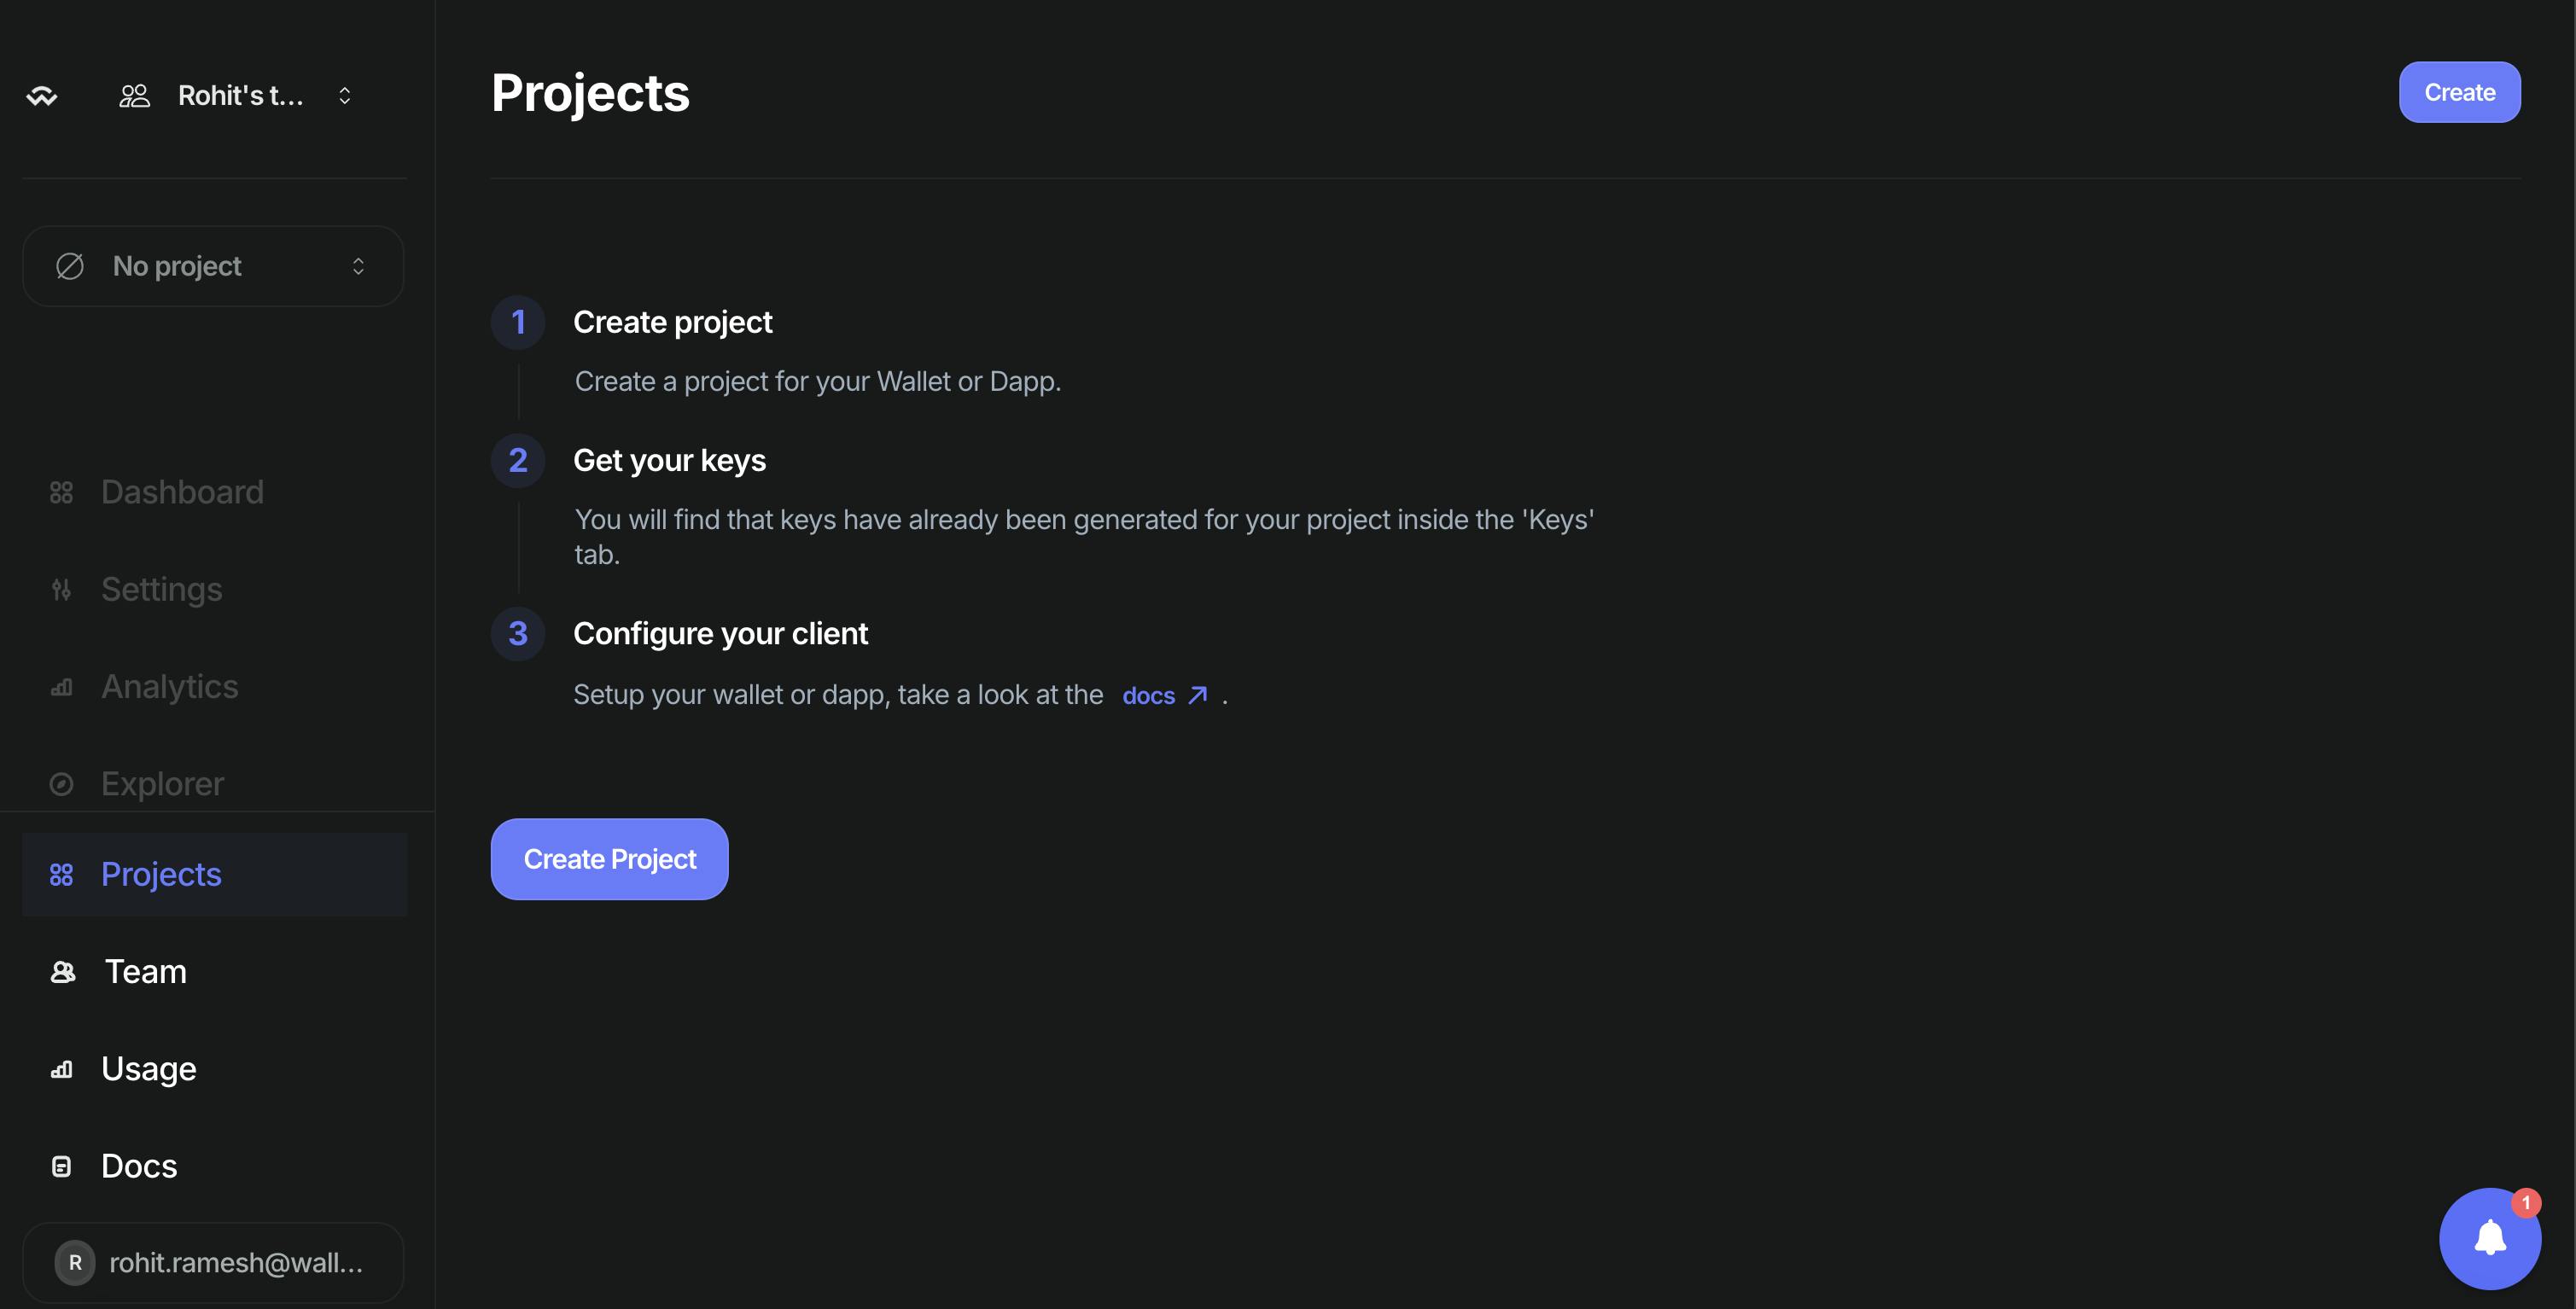Click the WalletConnect logo icon

tap(42, 95)
